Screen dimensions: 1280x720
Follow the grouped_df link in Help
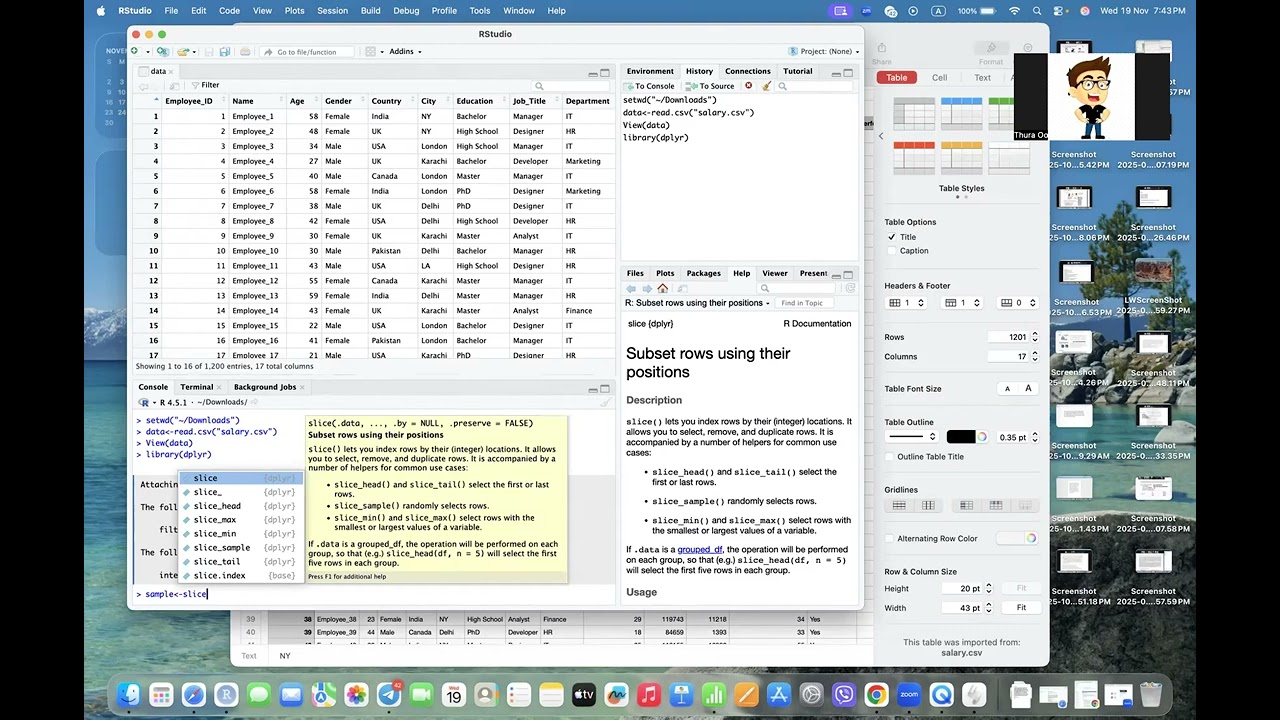pos(699,549)
